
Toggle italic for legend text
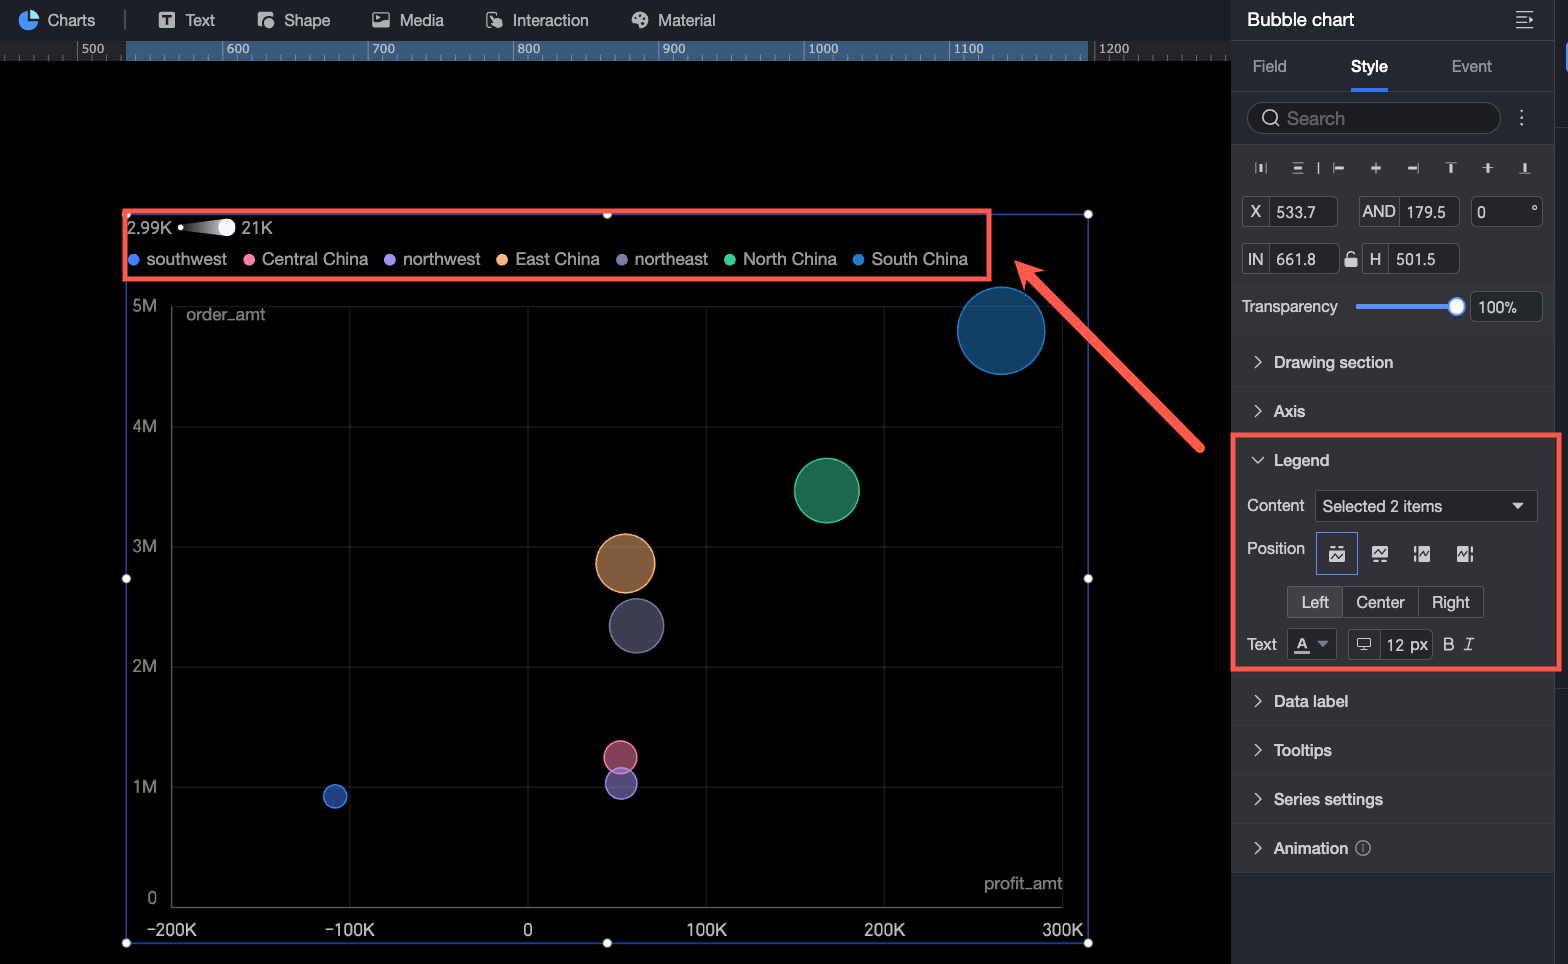1469,644
